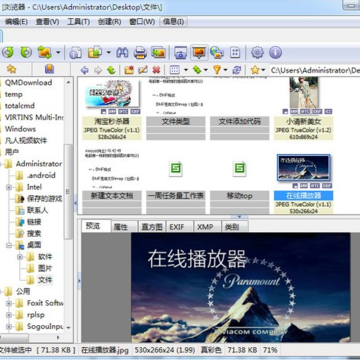The height and width of the screenshot is (360, 360).
Task: Open the filter dropdown arrow
Action: pyautogui.click(x=226, y=70)
